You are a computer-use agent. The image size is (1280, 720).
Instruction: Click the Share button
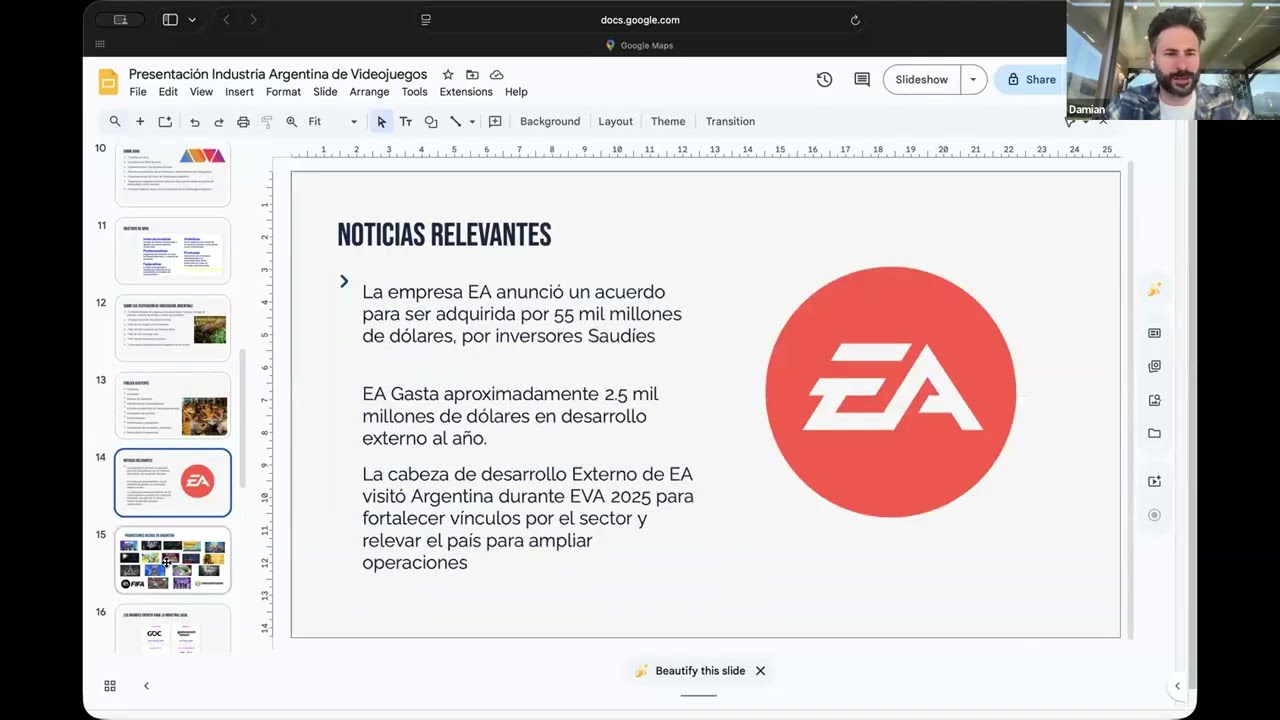click(1031, 79)
